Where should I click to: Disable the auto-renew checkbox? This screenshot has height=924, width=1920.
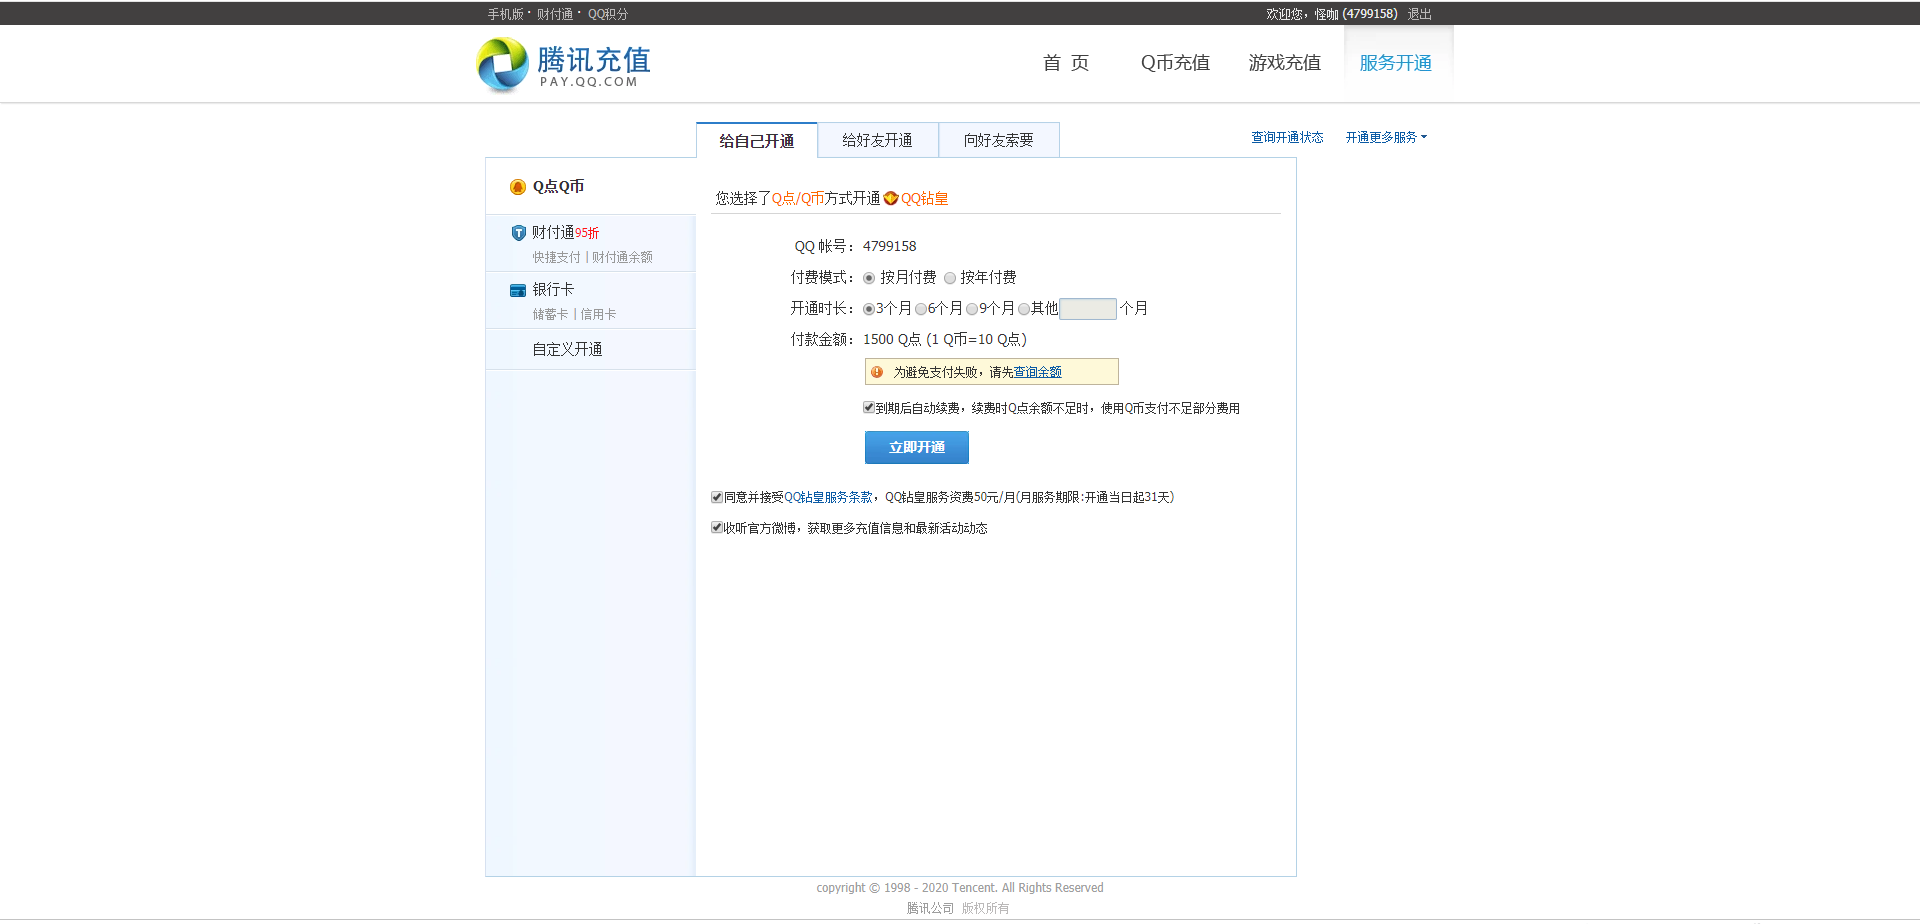[x=869, y=407]
